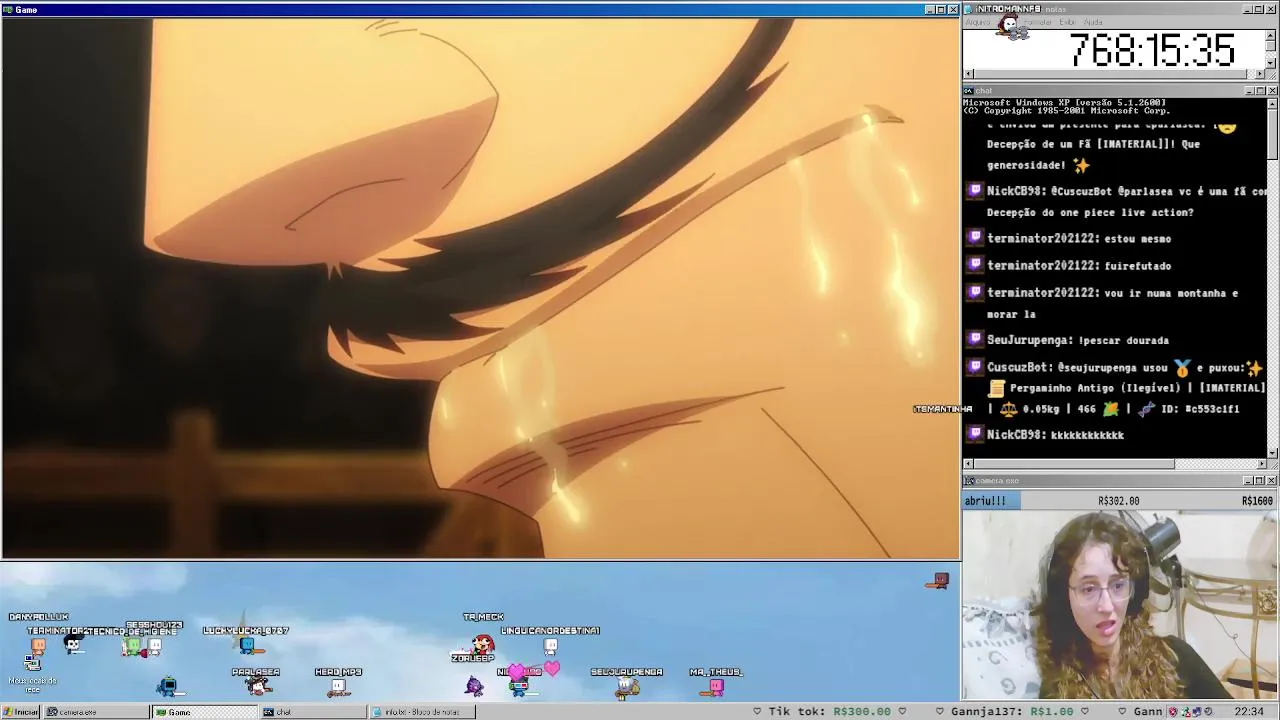Open info.txt Bloco de notas taskbar item
The height and width of the screenshot is (720, 1280).
tap(422, 712)
